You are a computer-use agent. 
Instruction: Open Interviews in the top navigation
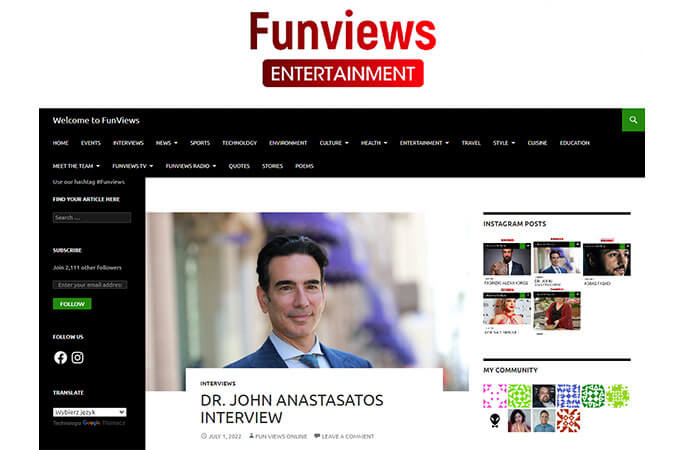128,143
